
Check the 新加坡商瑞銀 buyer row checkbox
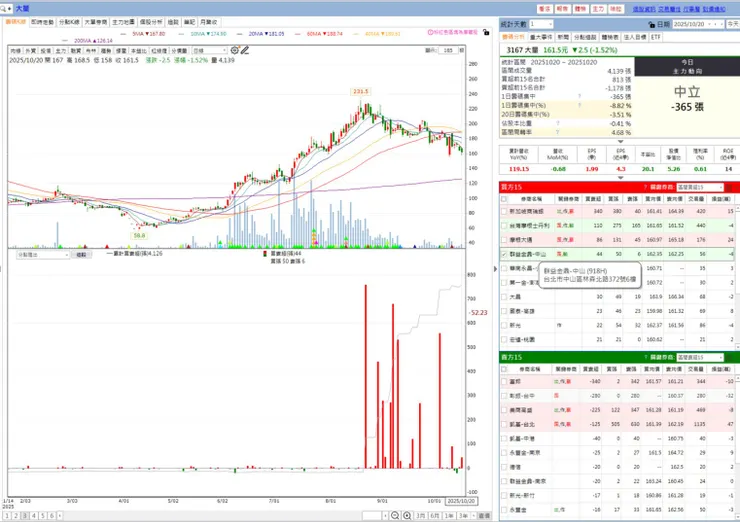(504, 211)
